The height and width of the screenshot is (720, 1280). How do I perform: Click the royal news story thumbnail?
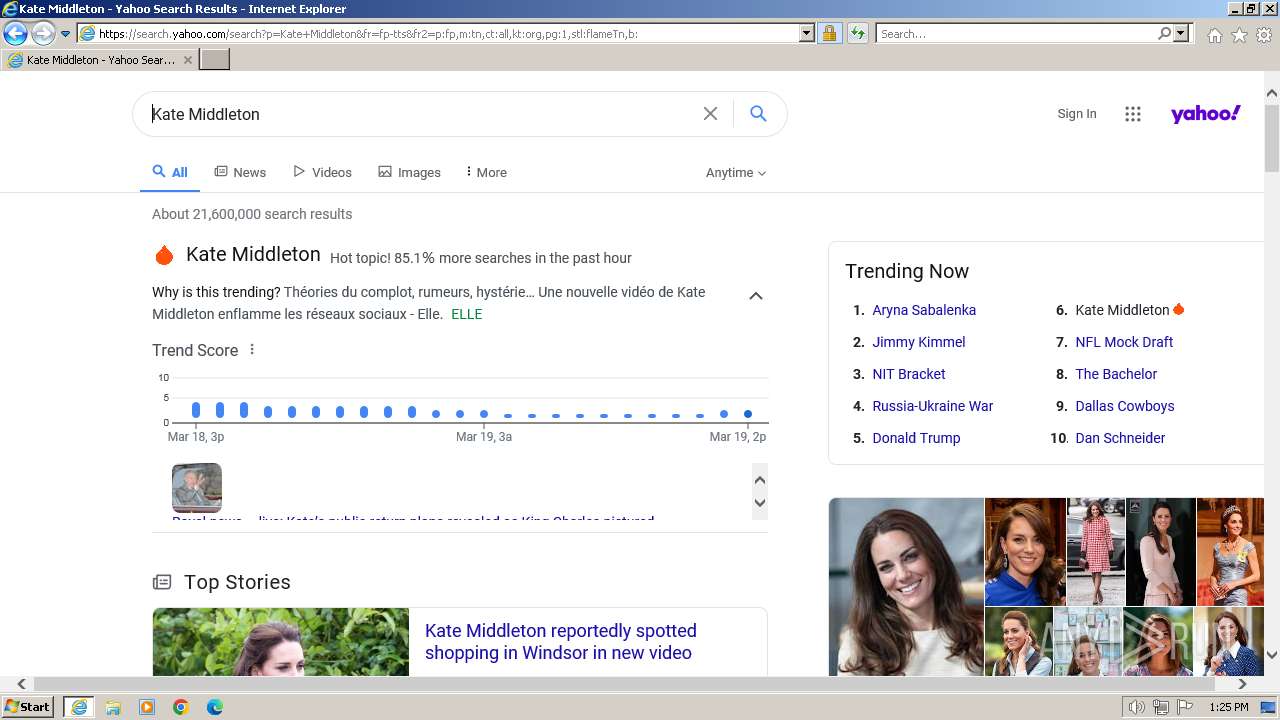pos(197,488)
